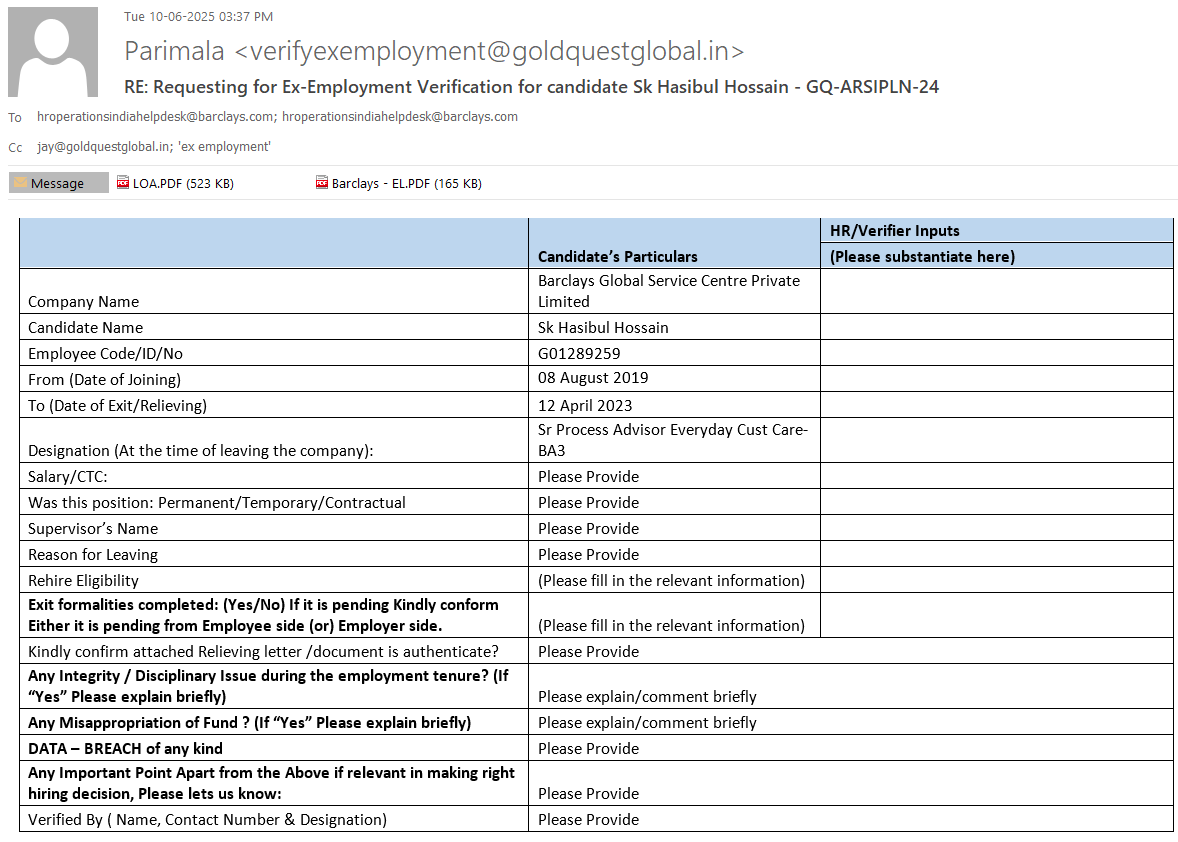
Task: Click Please Provide in Reason for Leaving row
Action: [x=588, y=555]
